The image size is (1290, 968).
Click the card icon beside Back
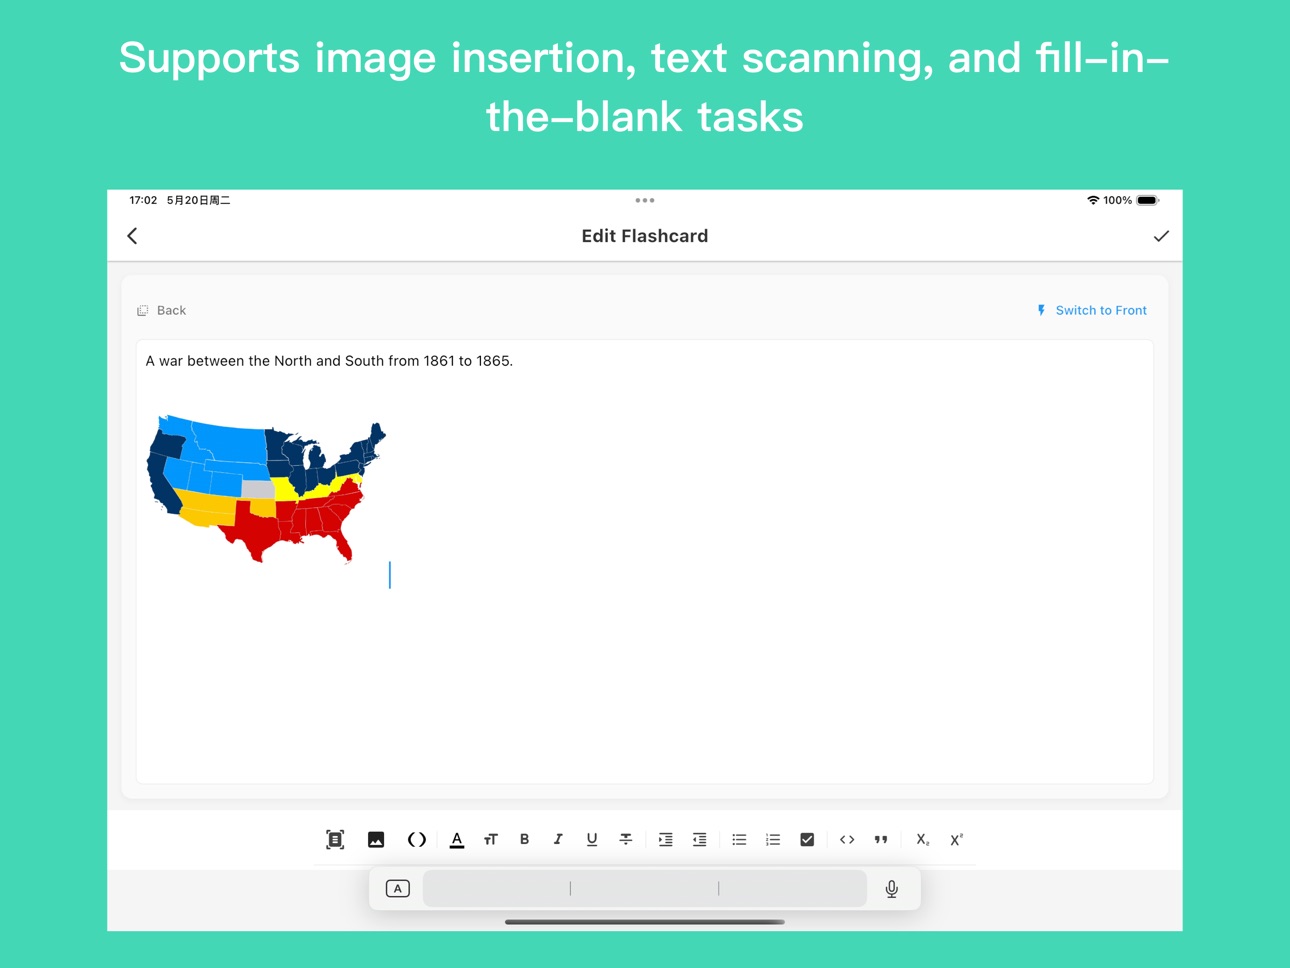143,311
